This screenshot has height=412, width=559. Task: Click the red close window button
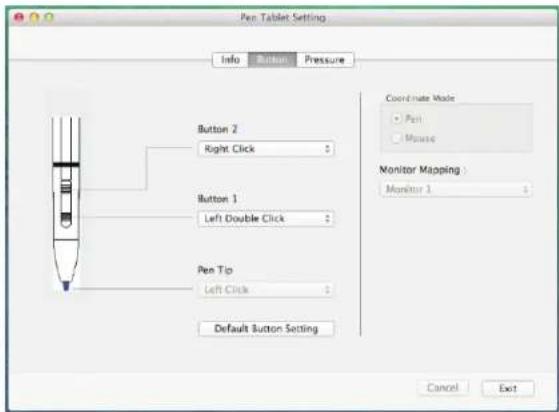[19, 17]
